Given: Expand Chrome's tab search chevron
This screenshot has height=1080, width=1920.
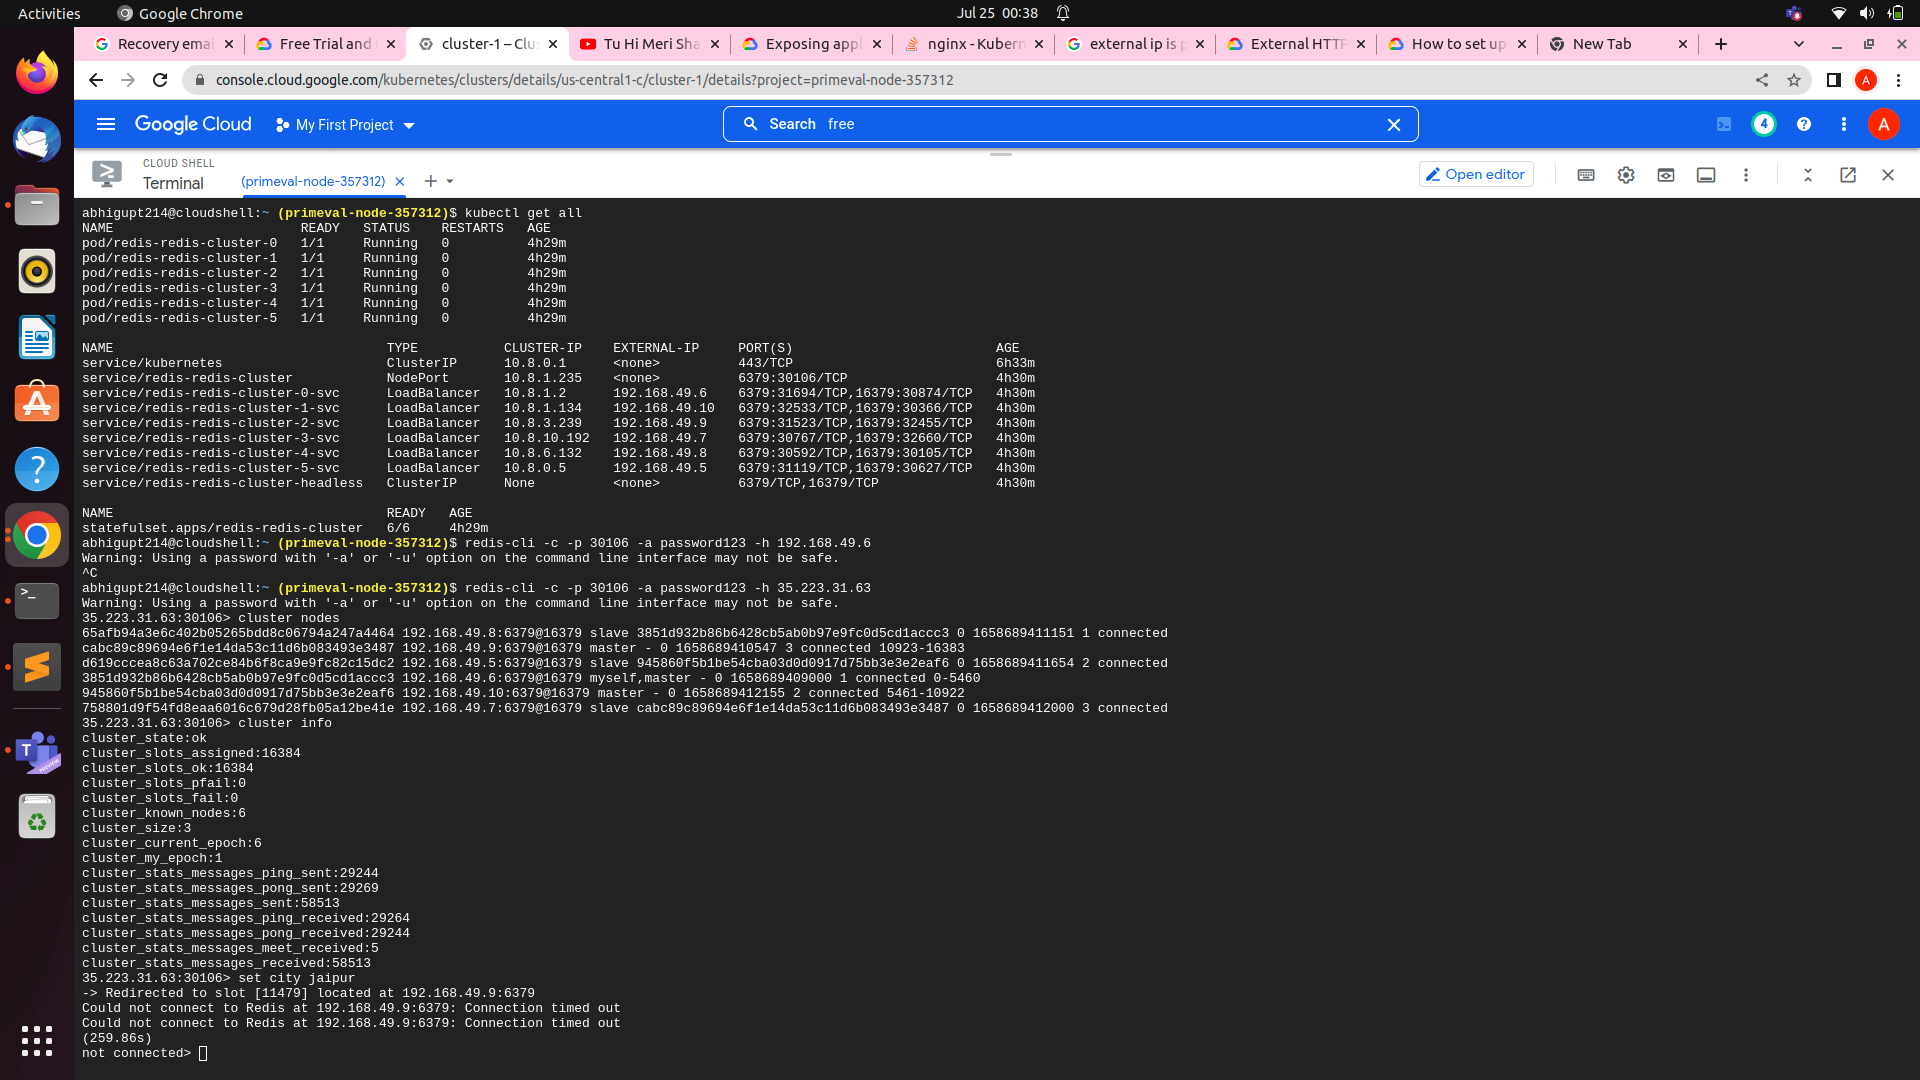Looking at the screenshot, I should coord(1798,44).
